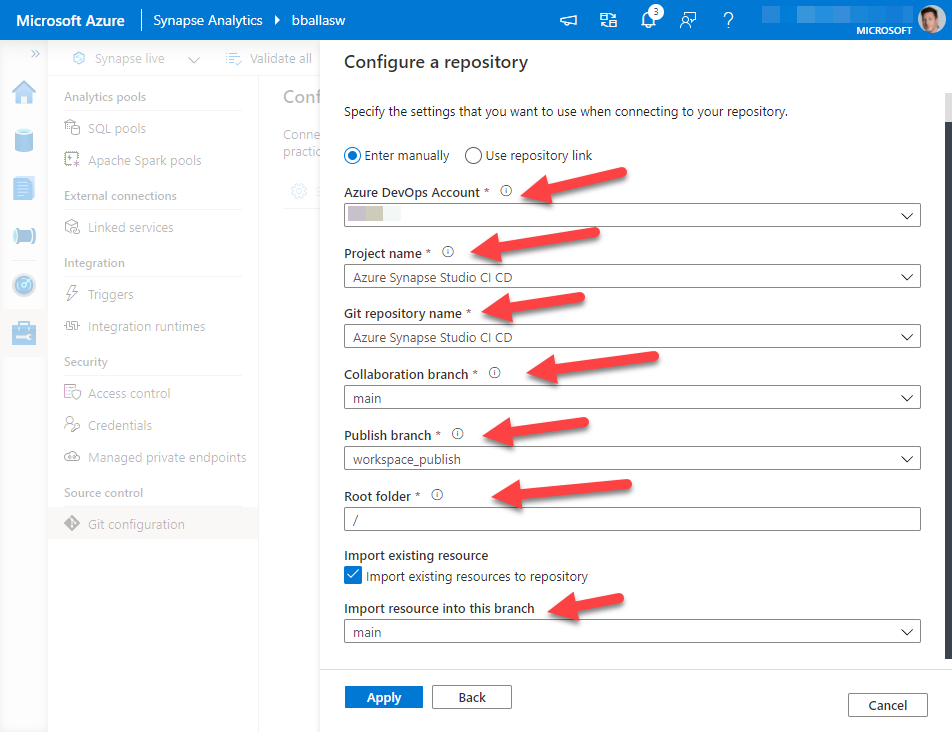The width and height of the screenshot is (952, 732).
Task: Open Import resource into this branch dropdown
Action: 632,632
